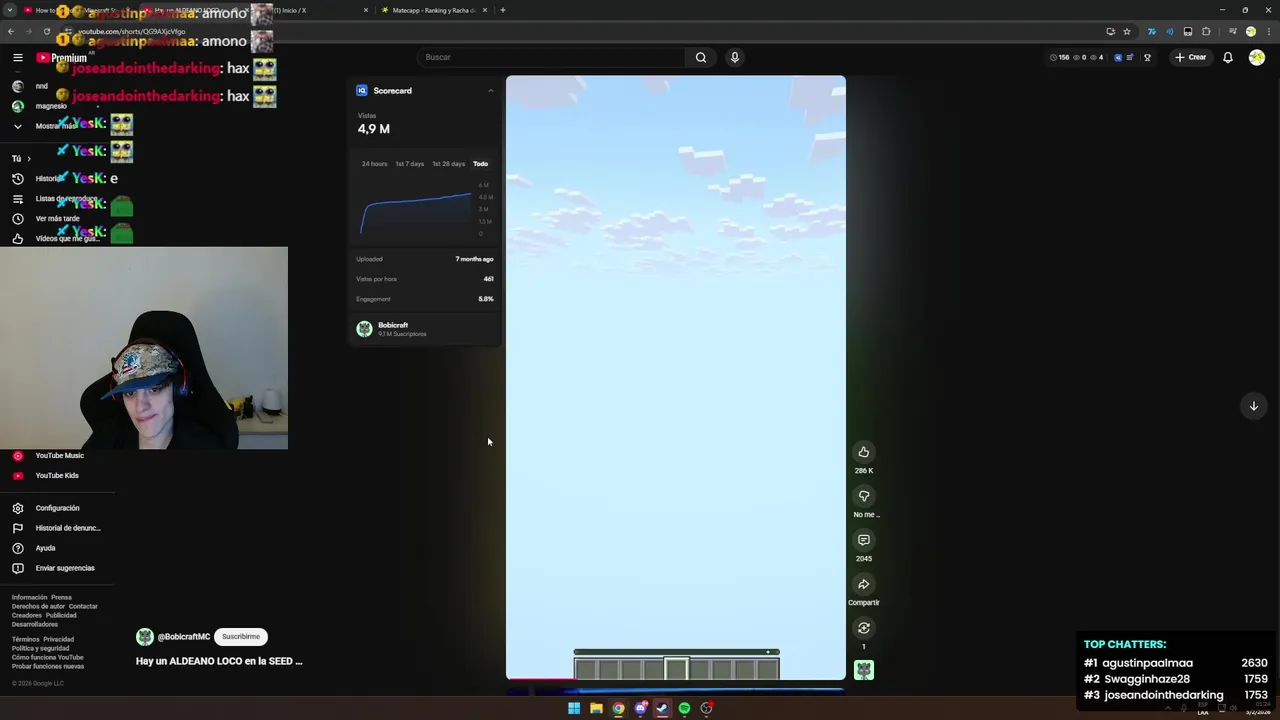Open Cómo funciona YouTube footer link
The image size is (1280, 720).
tap(48, 657)
